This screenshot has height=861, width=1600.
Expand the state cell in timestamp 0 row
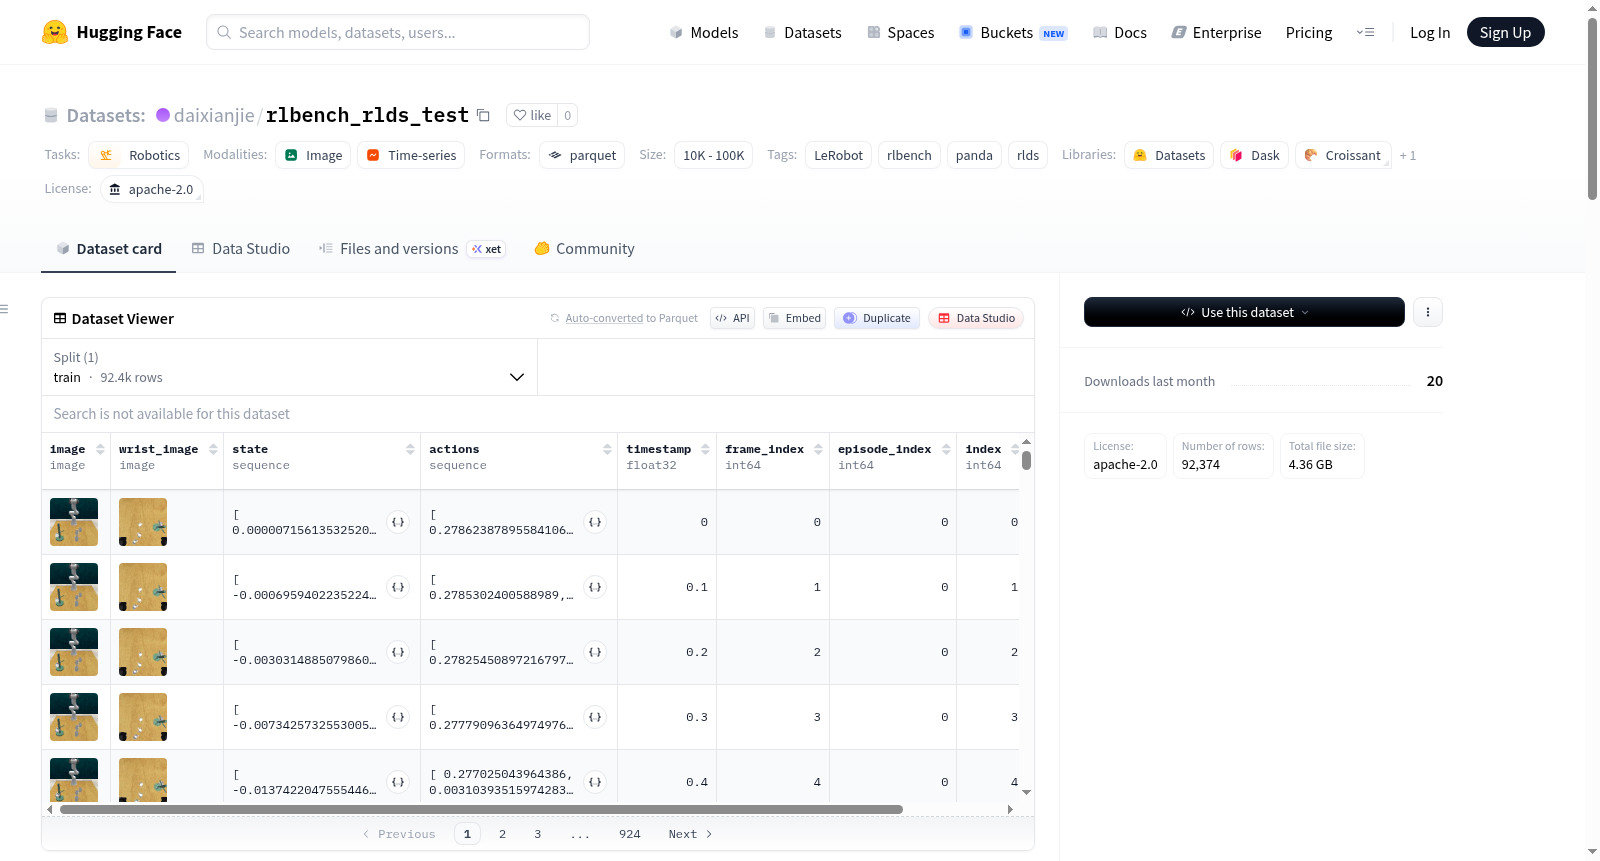pyautogui.click(x=398, y=522)
